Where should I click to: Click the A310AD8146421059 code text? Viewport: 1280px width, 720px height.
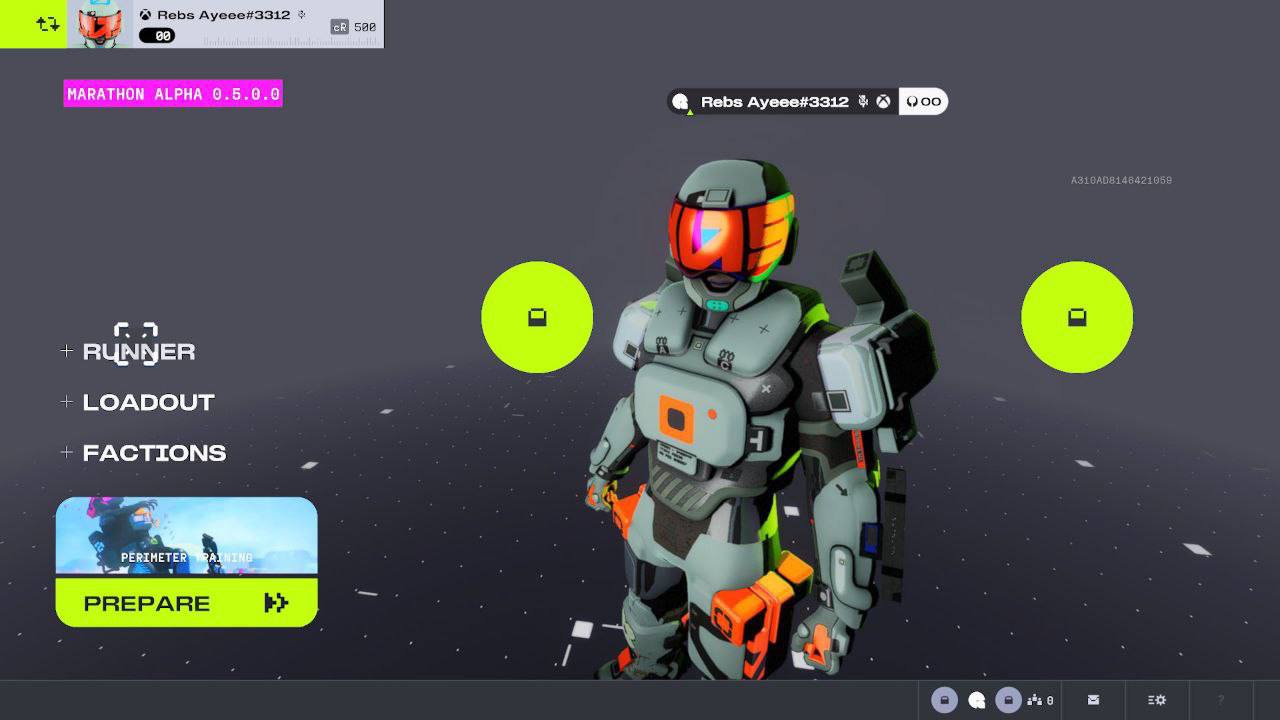tap(1121, 181)
